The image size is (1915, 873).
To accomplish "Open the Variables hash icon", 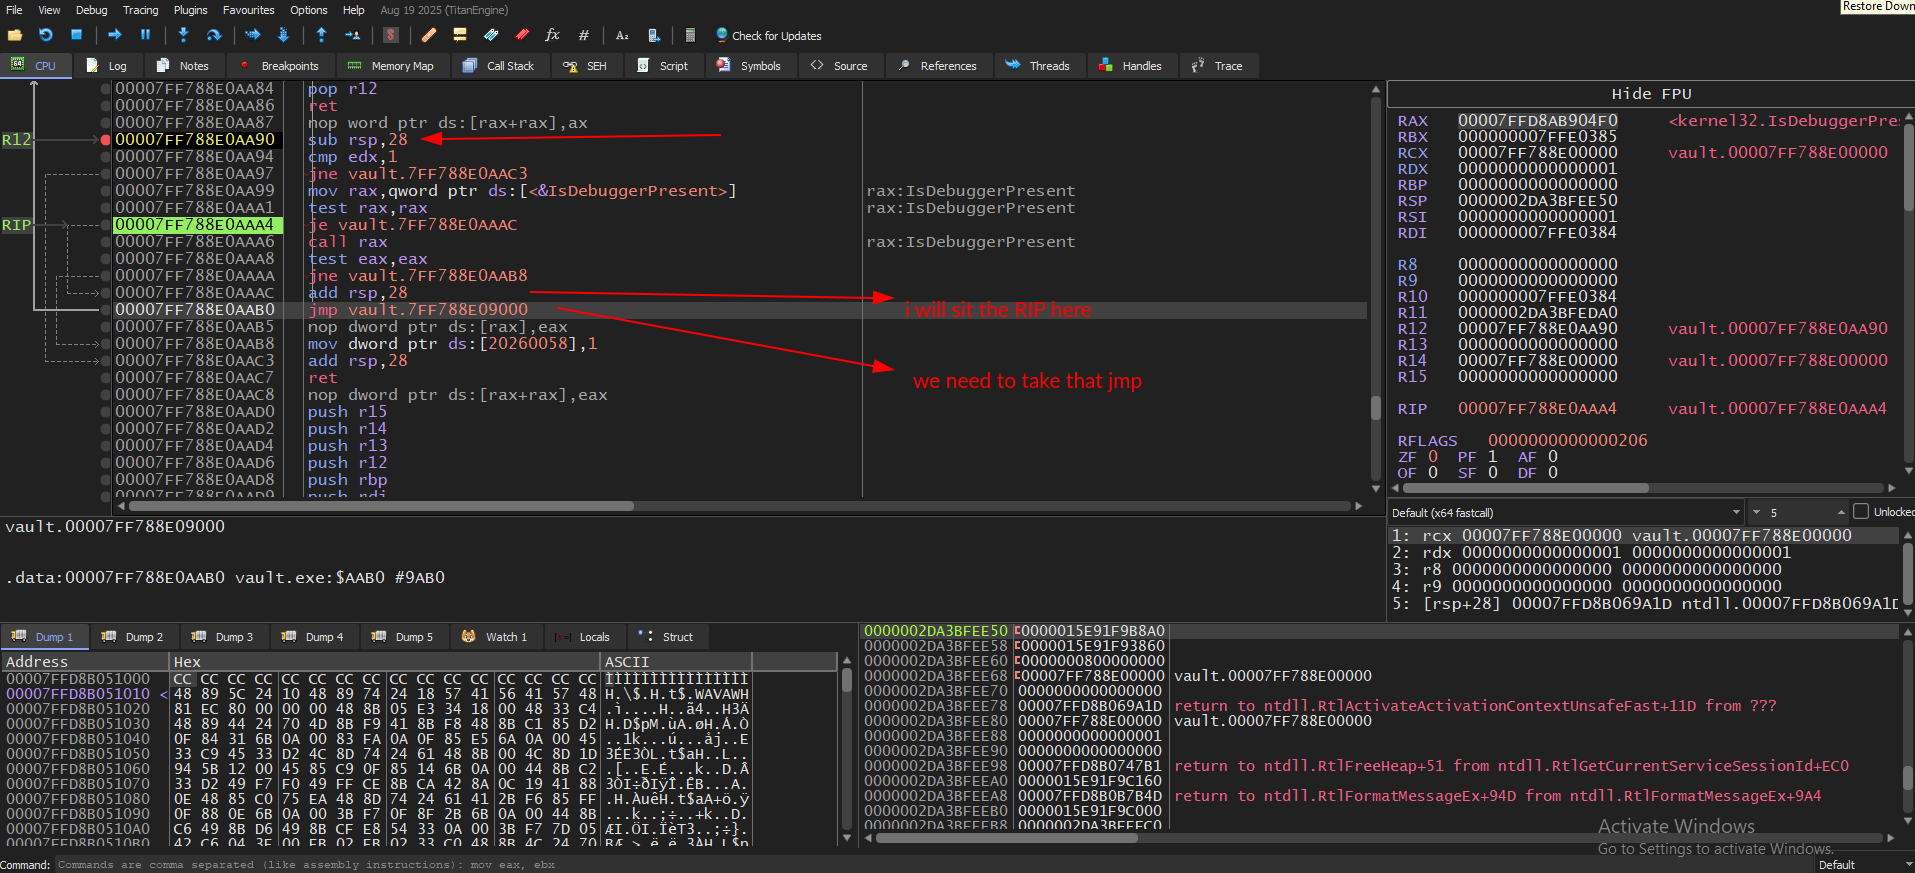I will coord(584,35).
